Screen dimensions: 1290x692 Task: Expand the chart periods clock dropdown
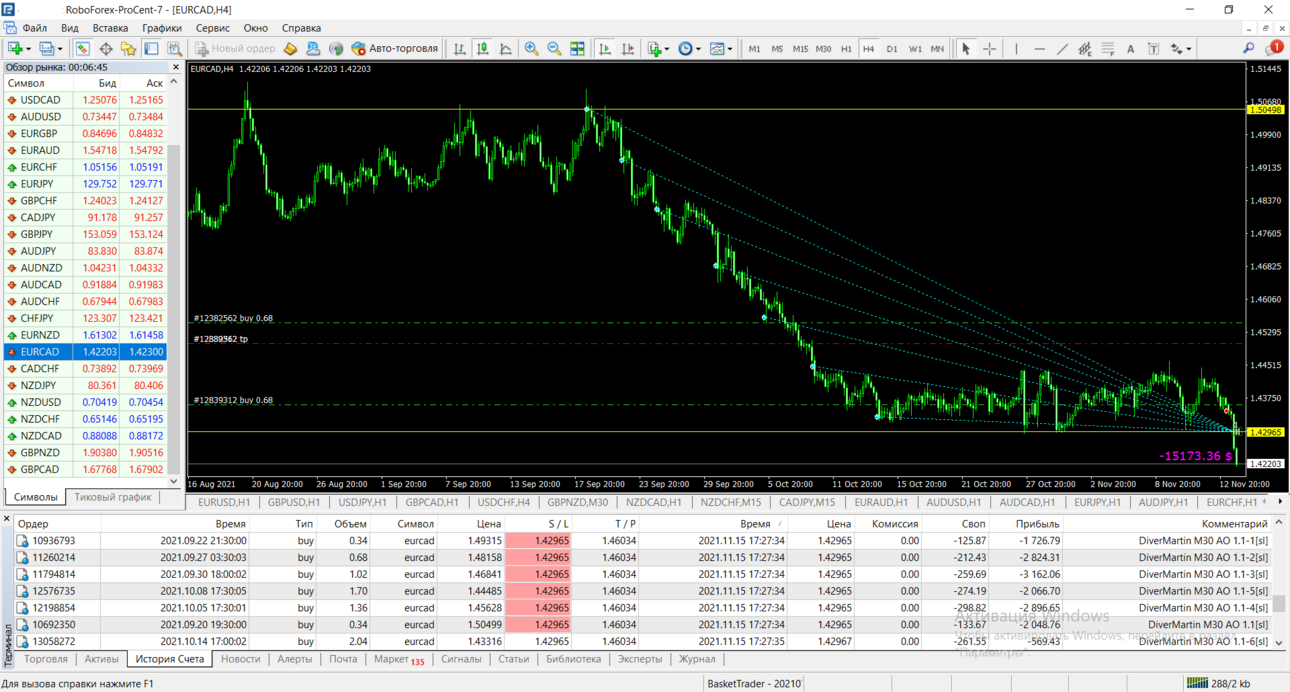click(697, 48)
